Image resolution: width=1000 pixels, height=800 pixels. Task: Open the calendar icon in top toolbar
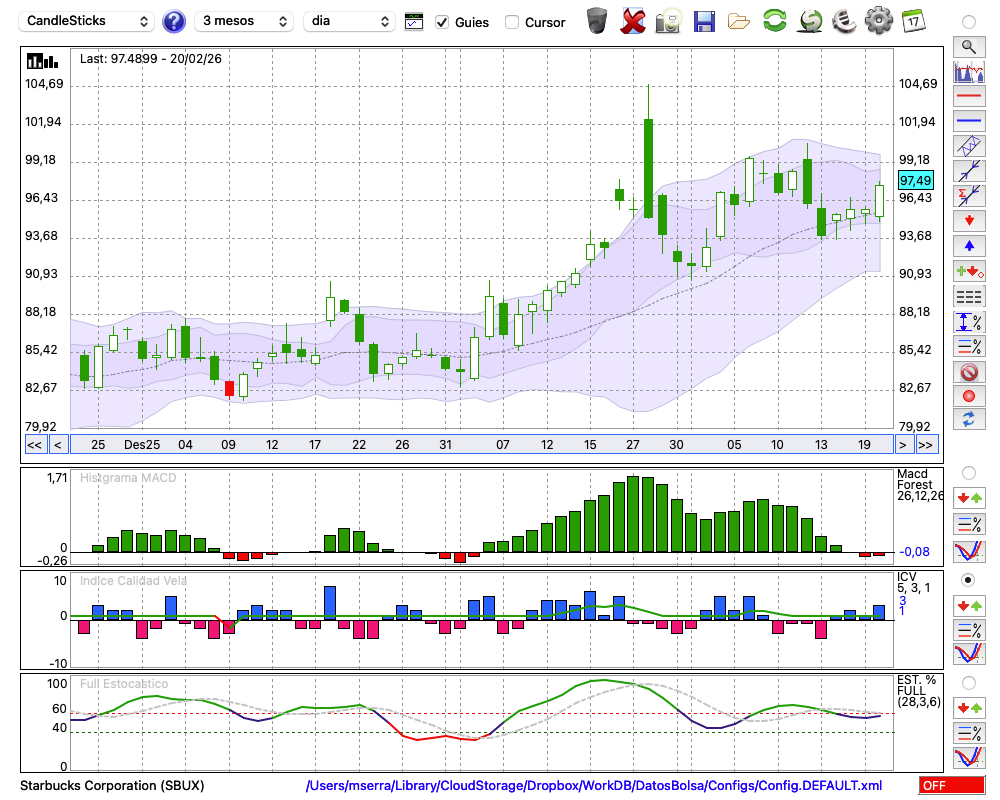coord(912,20)
